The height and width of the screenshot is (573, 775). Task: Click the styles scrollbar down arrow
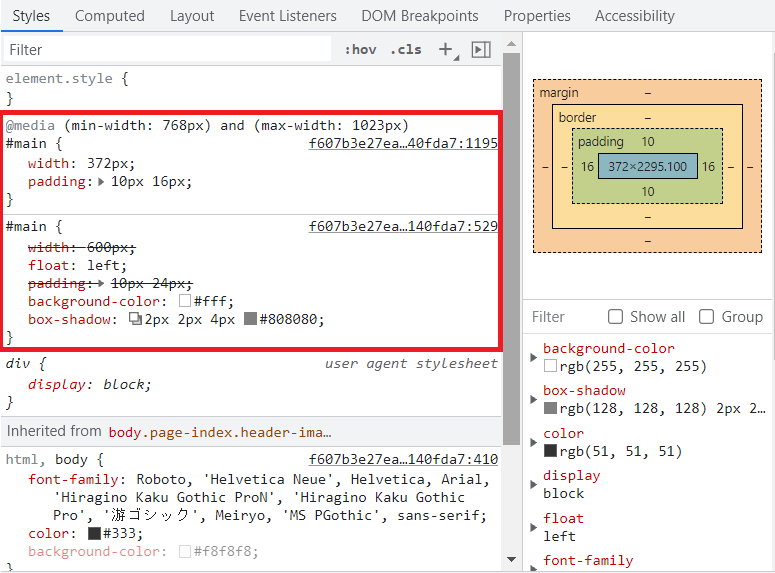(x=512, y=559)
